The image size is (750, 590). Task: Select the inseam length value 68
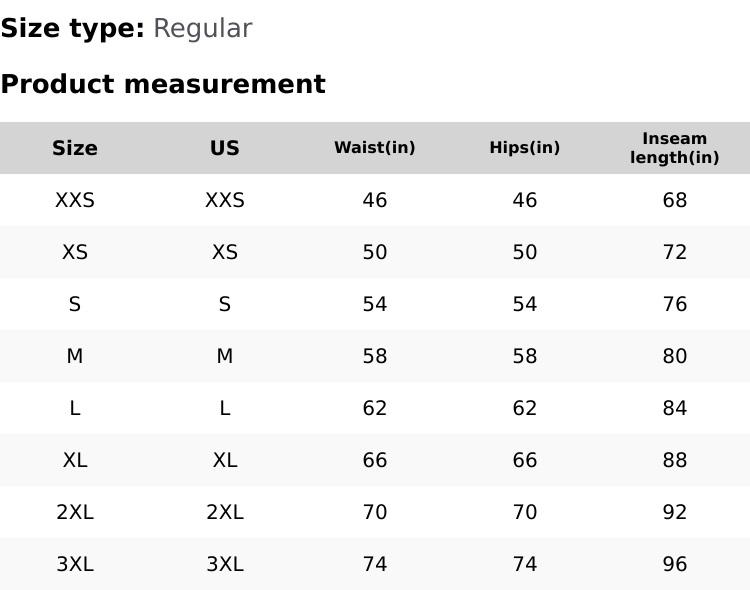[675, 200]
